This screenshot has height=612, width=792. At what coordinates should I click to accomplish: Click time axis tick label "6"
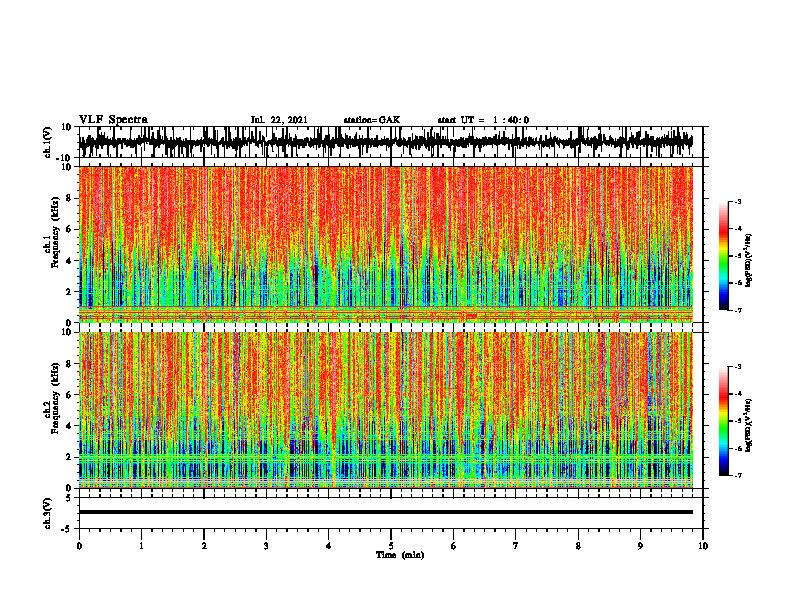[x=453, y=546]
